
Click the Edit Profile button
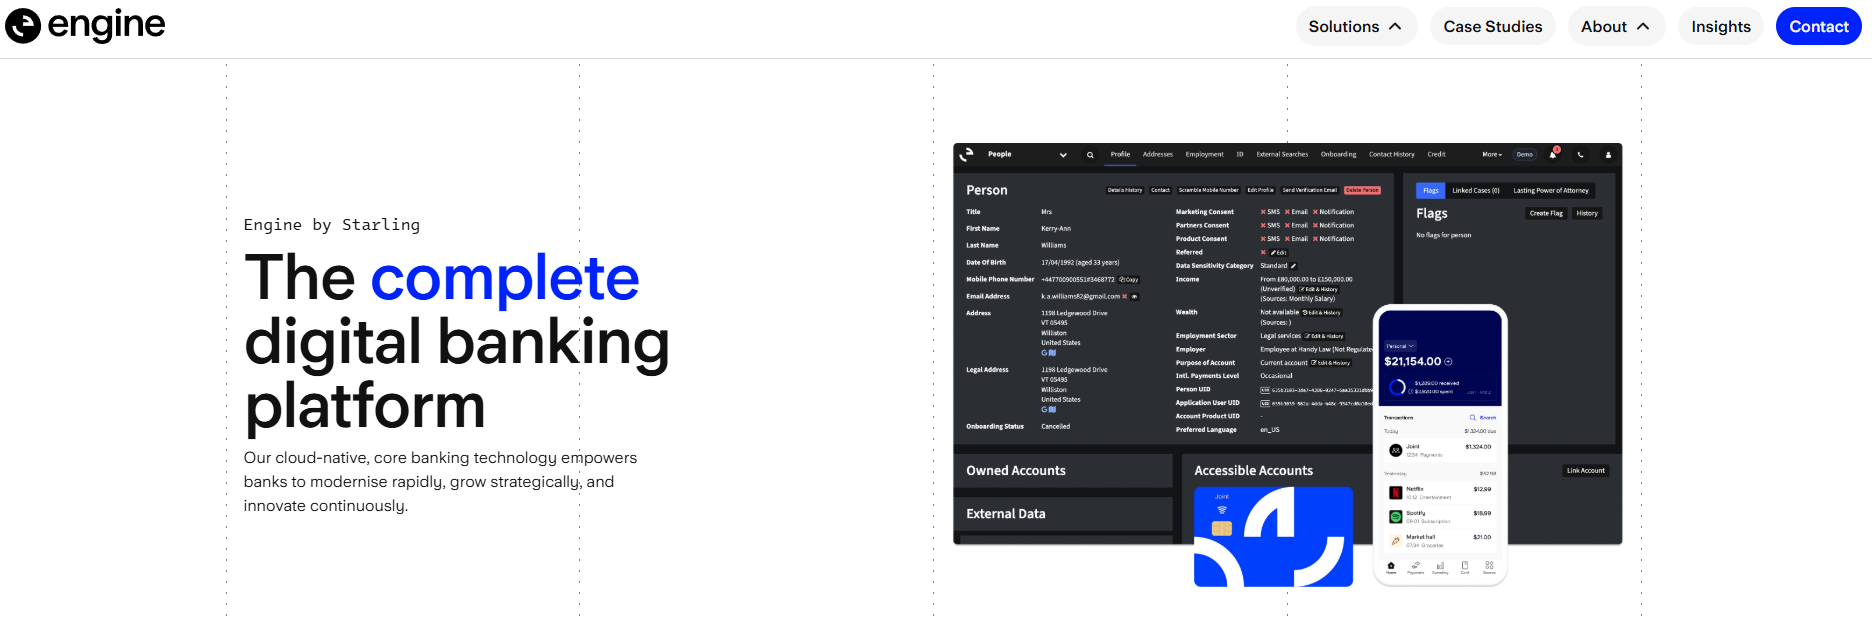(1260, 190)
